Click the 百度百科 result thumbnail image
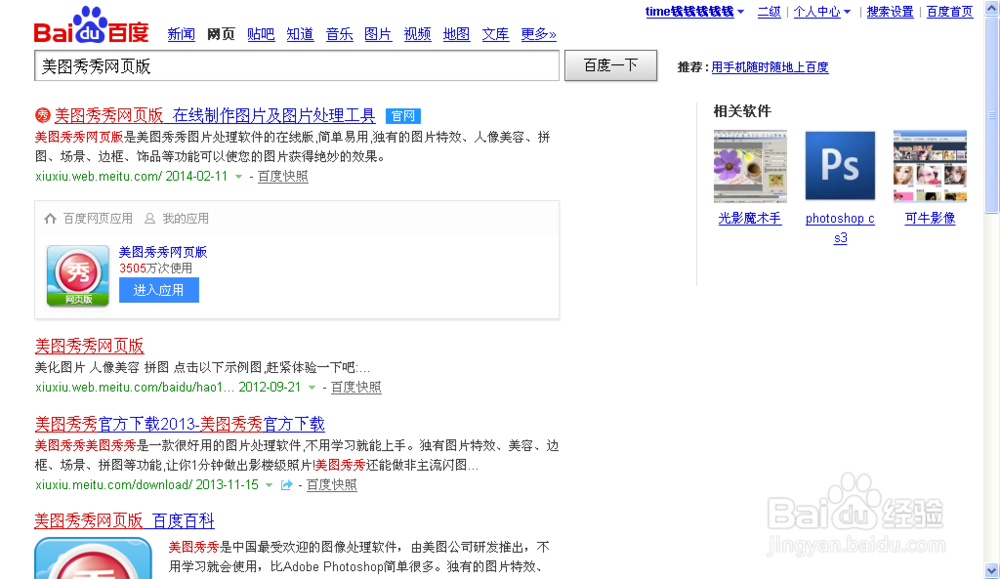Screen dimensions: 1000x579 [93, 558]
